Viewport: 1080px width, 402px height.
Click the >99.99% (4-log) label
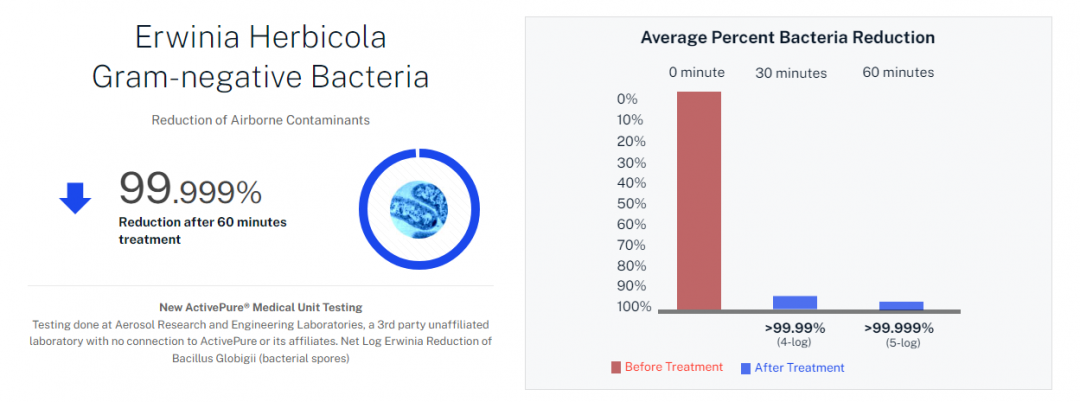click(795, 333)
